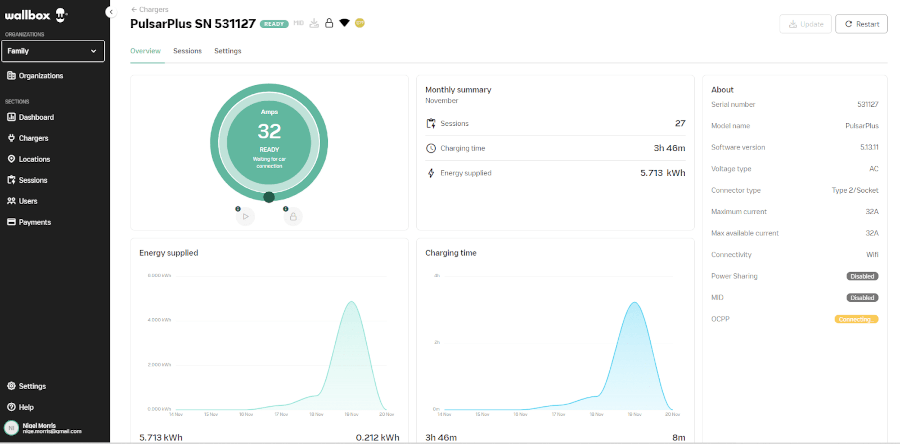Open Sessions section in sidebar
900x444 pixels.
click(x=27, y=180)
